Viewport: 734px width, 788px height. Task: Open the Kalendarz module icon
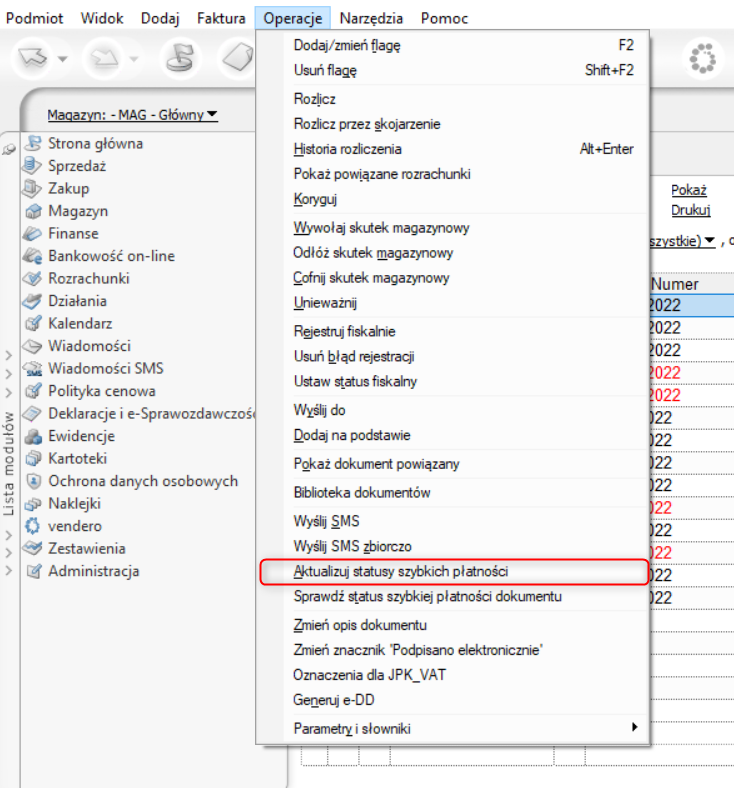click(x=33, y=323)
